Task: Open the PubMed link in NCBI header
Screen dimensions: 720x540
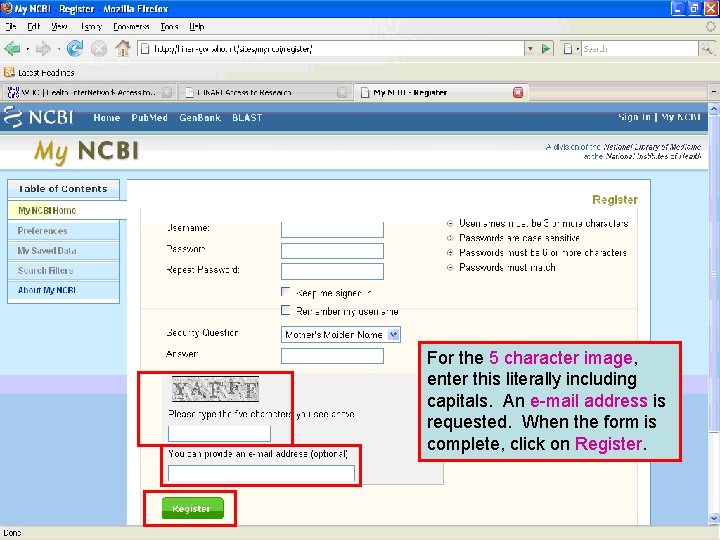Action: 149,118
